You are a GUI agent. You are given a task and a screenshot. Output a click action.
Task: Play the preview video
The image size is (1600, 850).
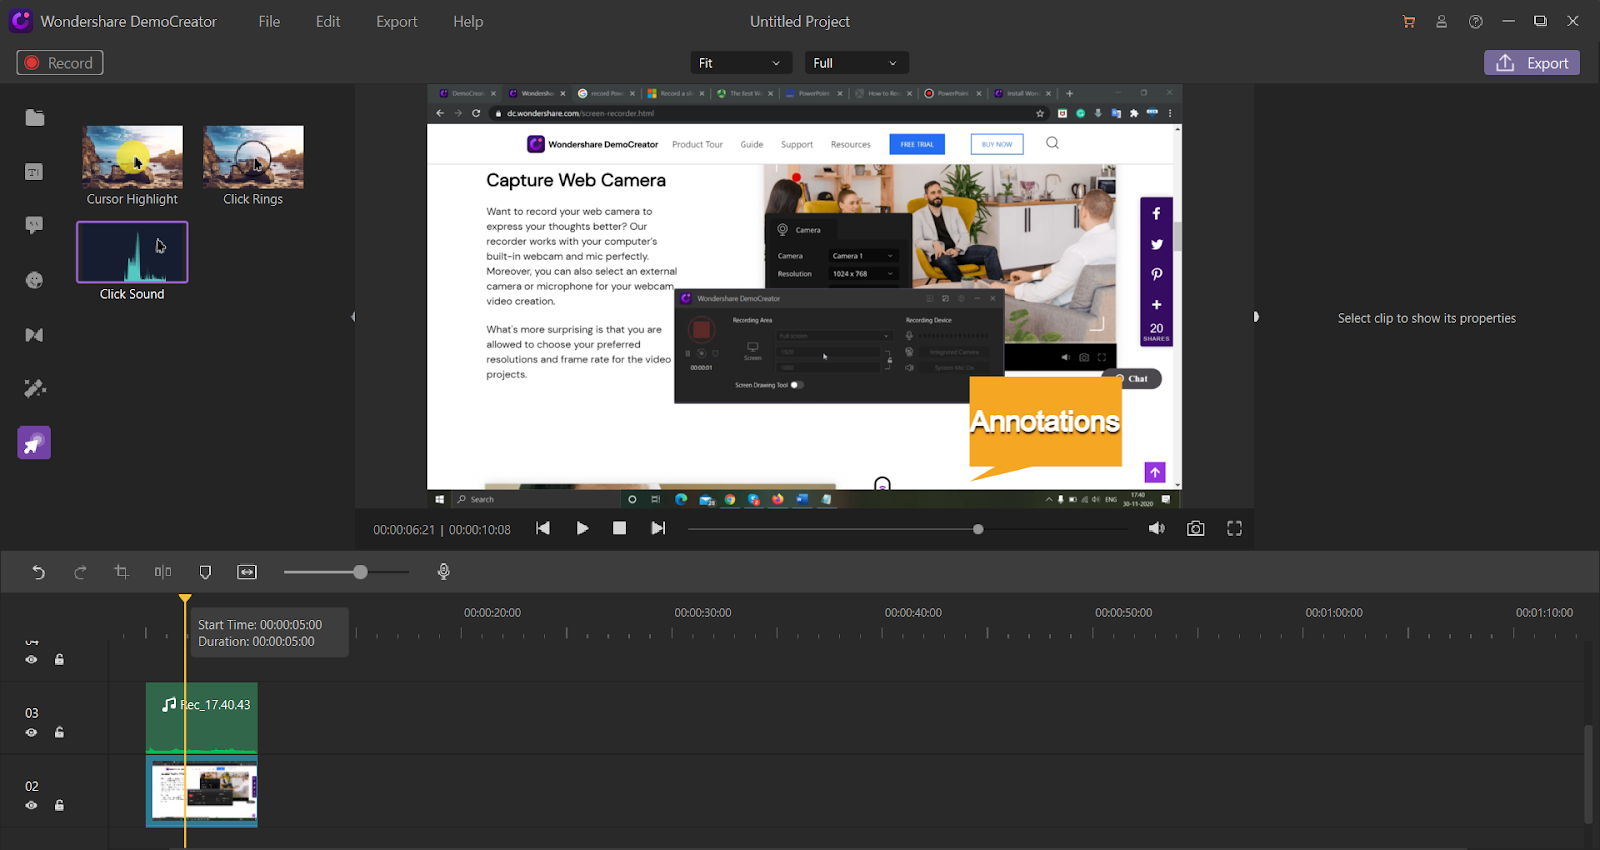click(x=582, y=528)
